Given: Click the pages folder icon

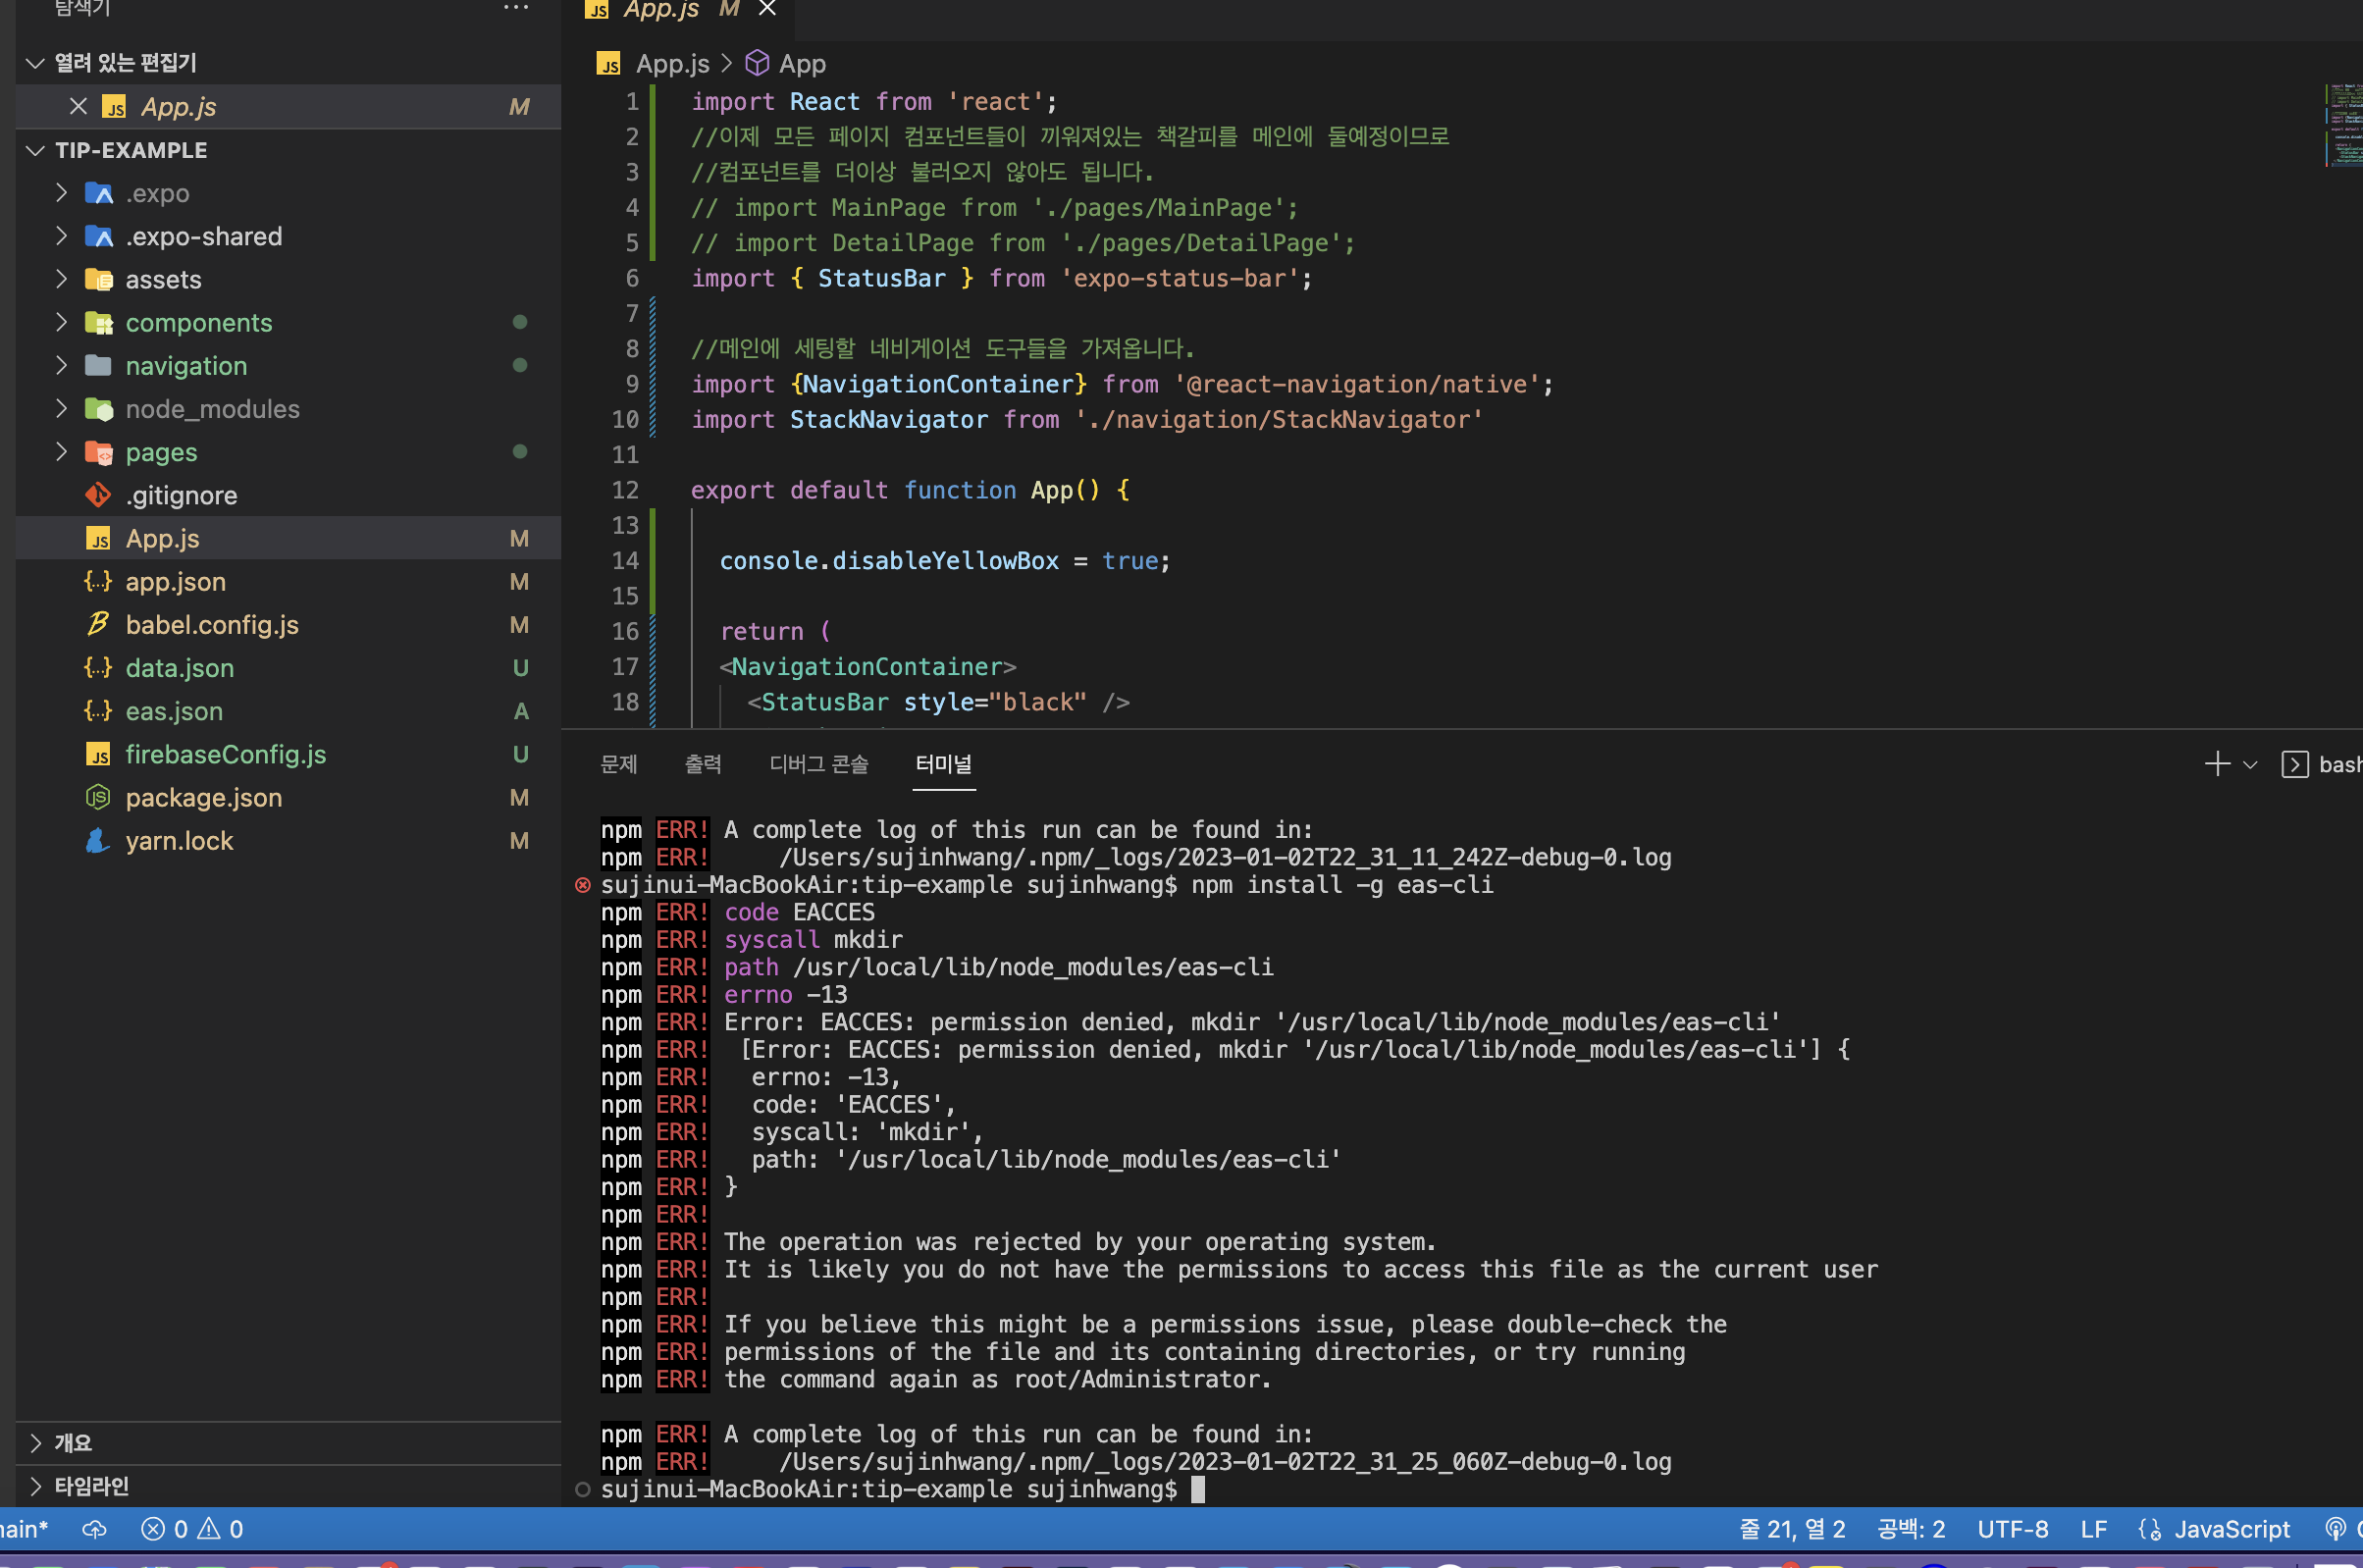Looking at the screenshot, I should click(x=99, y=452).
